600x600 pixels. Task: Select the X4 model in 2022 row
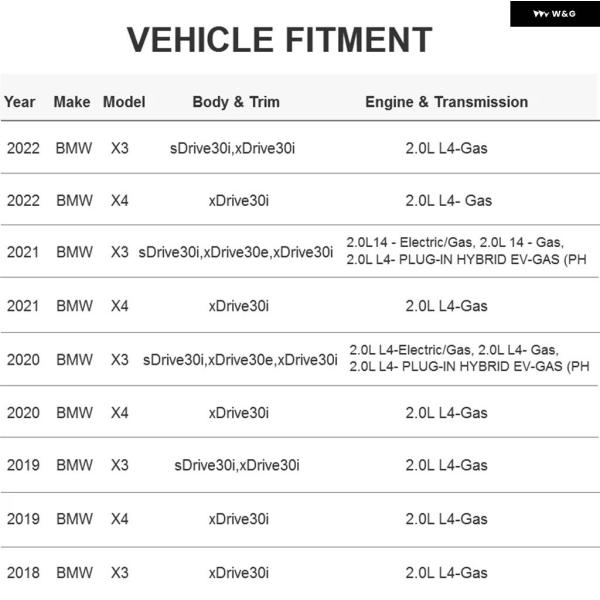click(x=120, y=201)
